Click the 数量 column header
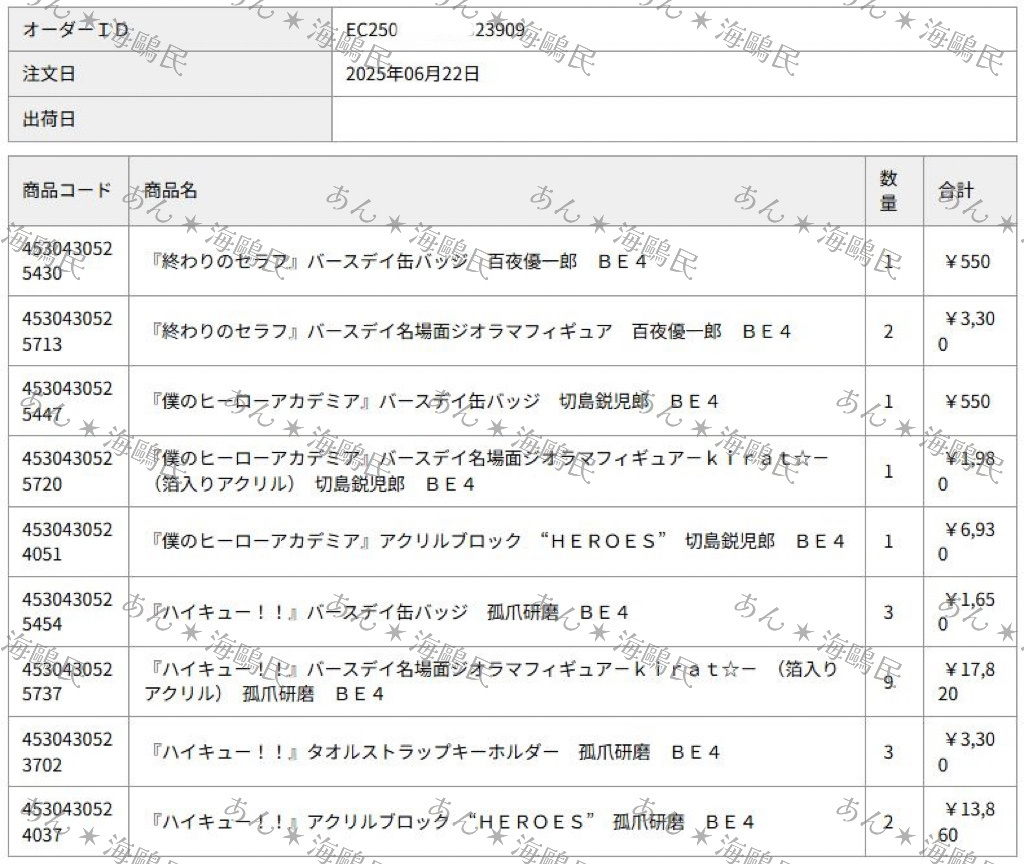This screenshot has width=1024, height=864. coord(888,191)
